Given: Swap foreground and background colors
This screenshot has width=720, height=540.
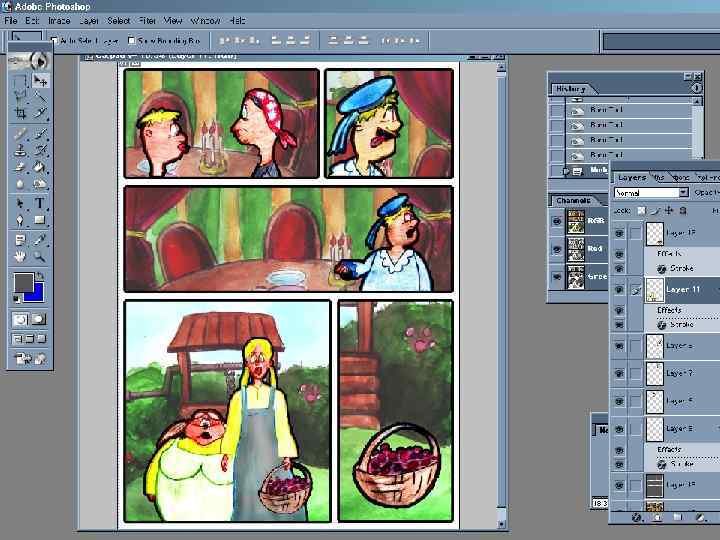Looking at the screenshot, I should [x=41, y=276].
